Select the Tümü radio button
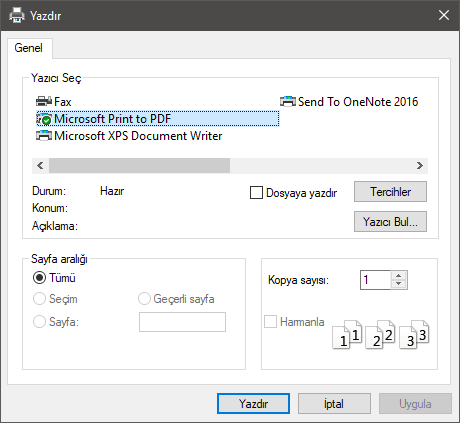This screenshot has height=423, width=460. click(39, 278)
